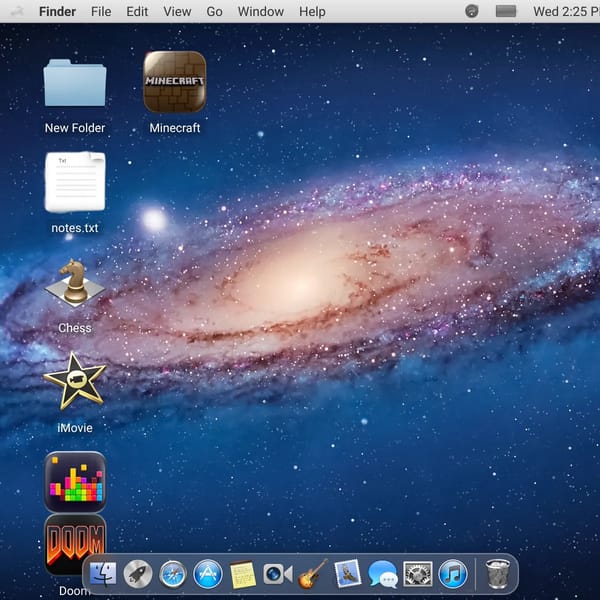Select the Minecraft app icon on the desktop
The height and width of the screenshot is (600, 600).
click(175, 82)
